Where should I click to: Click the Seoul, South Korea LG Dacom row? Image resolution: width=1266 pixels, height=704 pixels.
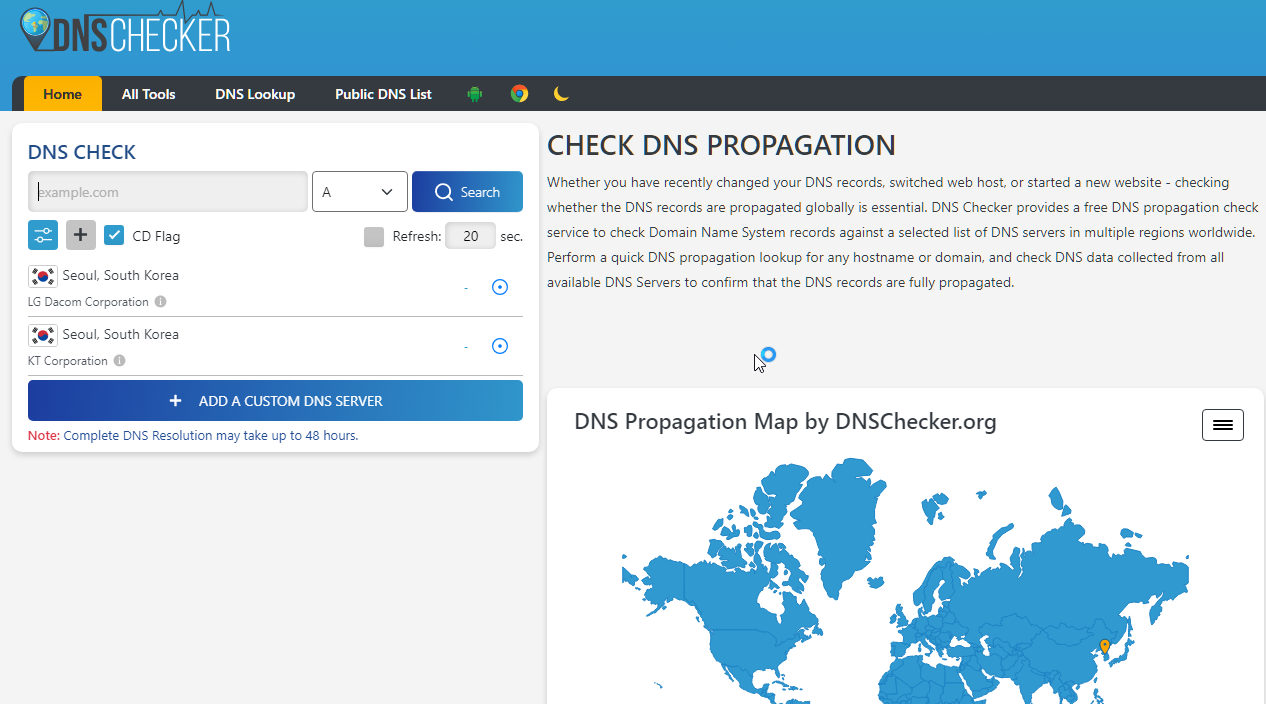tap(275, 287)
